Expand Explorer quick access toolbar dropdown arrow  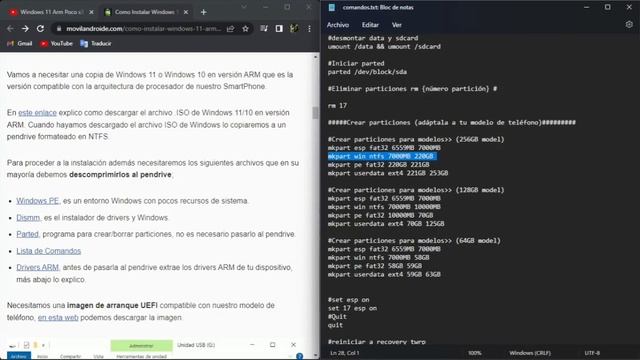tap(43, 345)
